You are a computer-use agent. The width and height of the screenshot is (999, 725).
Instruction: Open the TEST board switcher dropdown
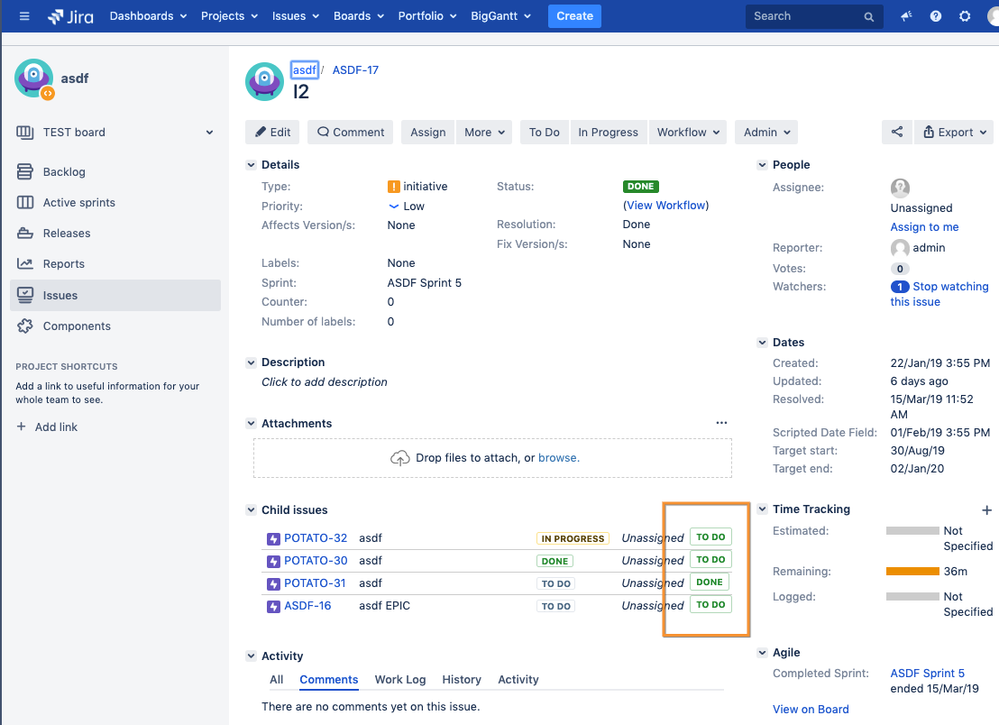[x=209, y=132]
